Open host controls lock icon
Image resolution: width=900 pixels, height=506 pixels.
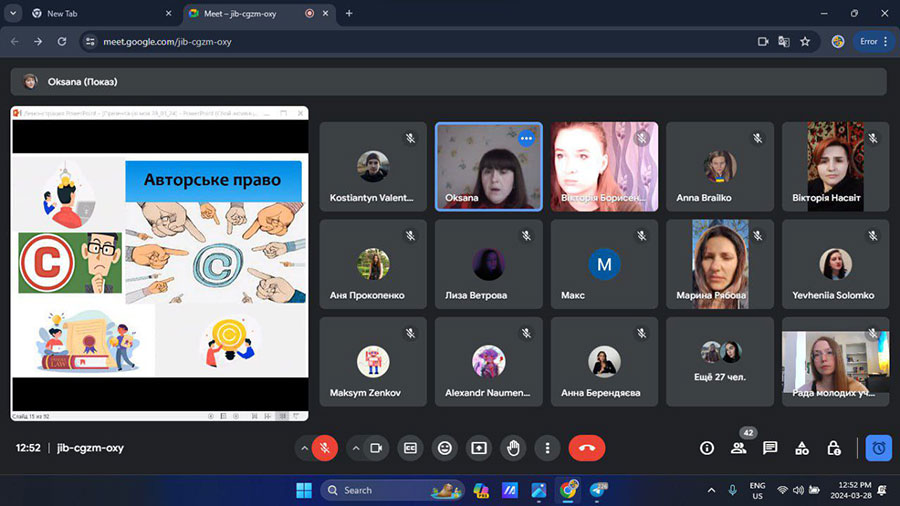[x=833, y=448]
